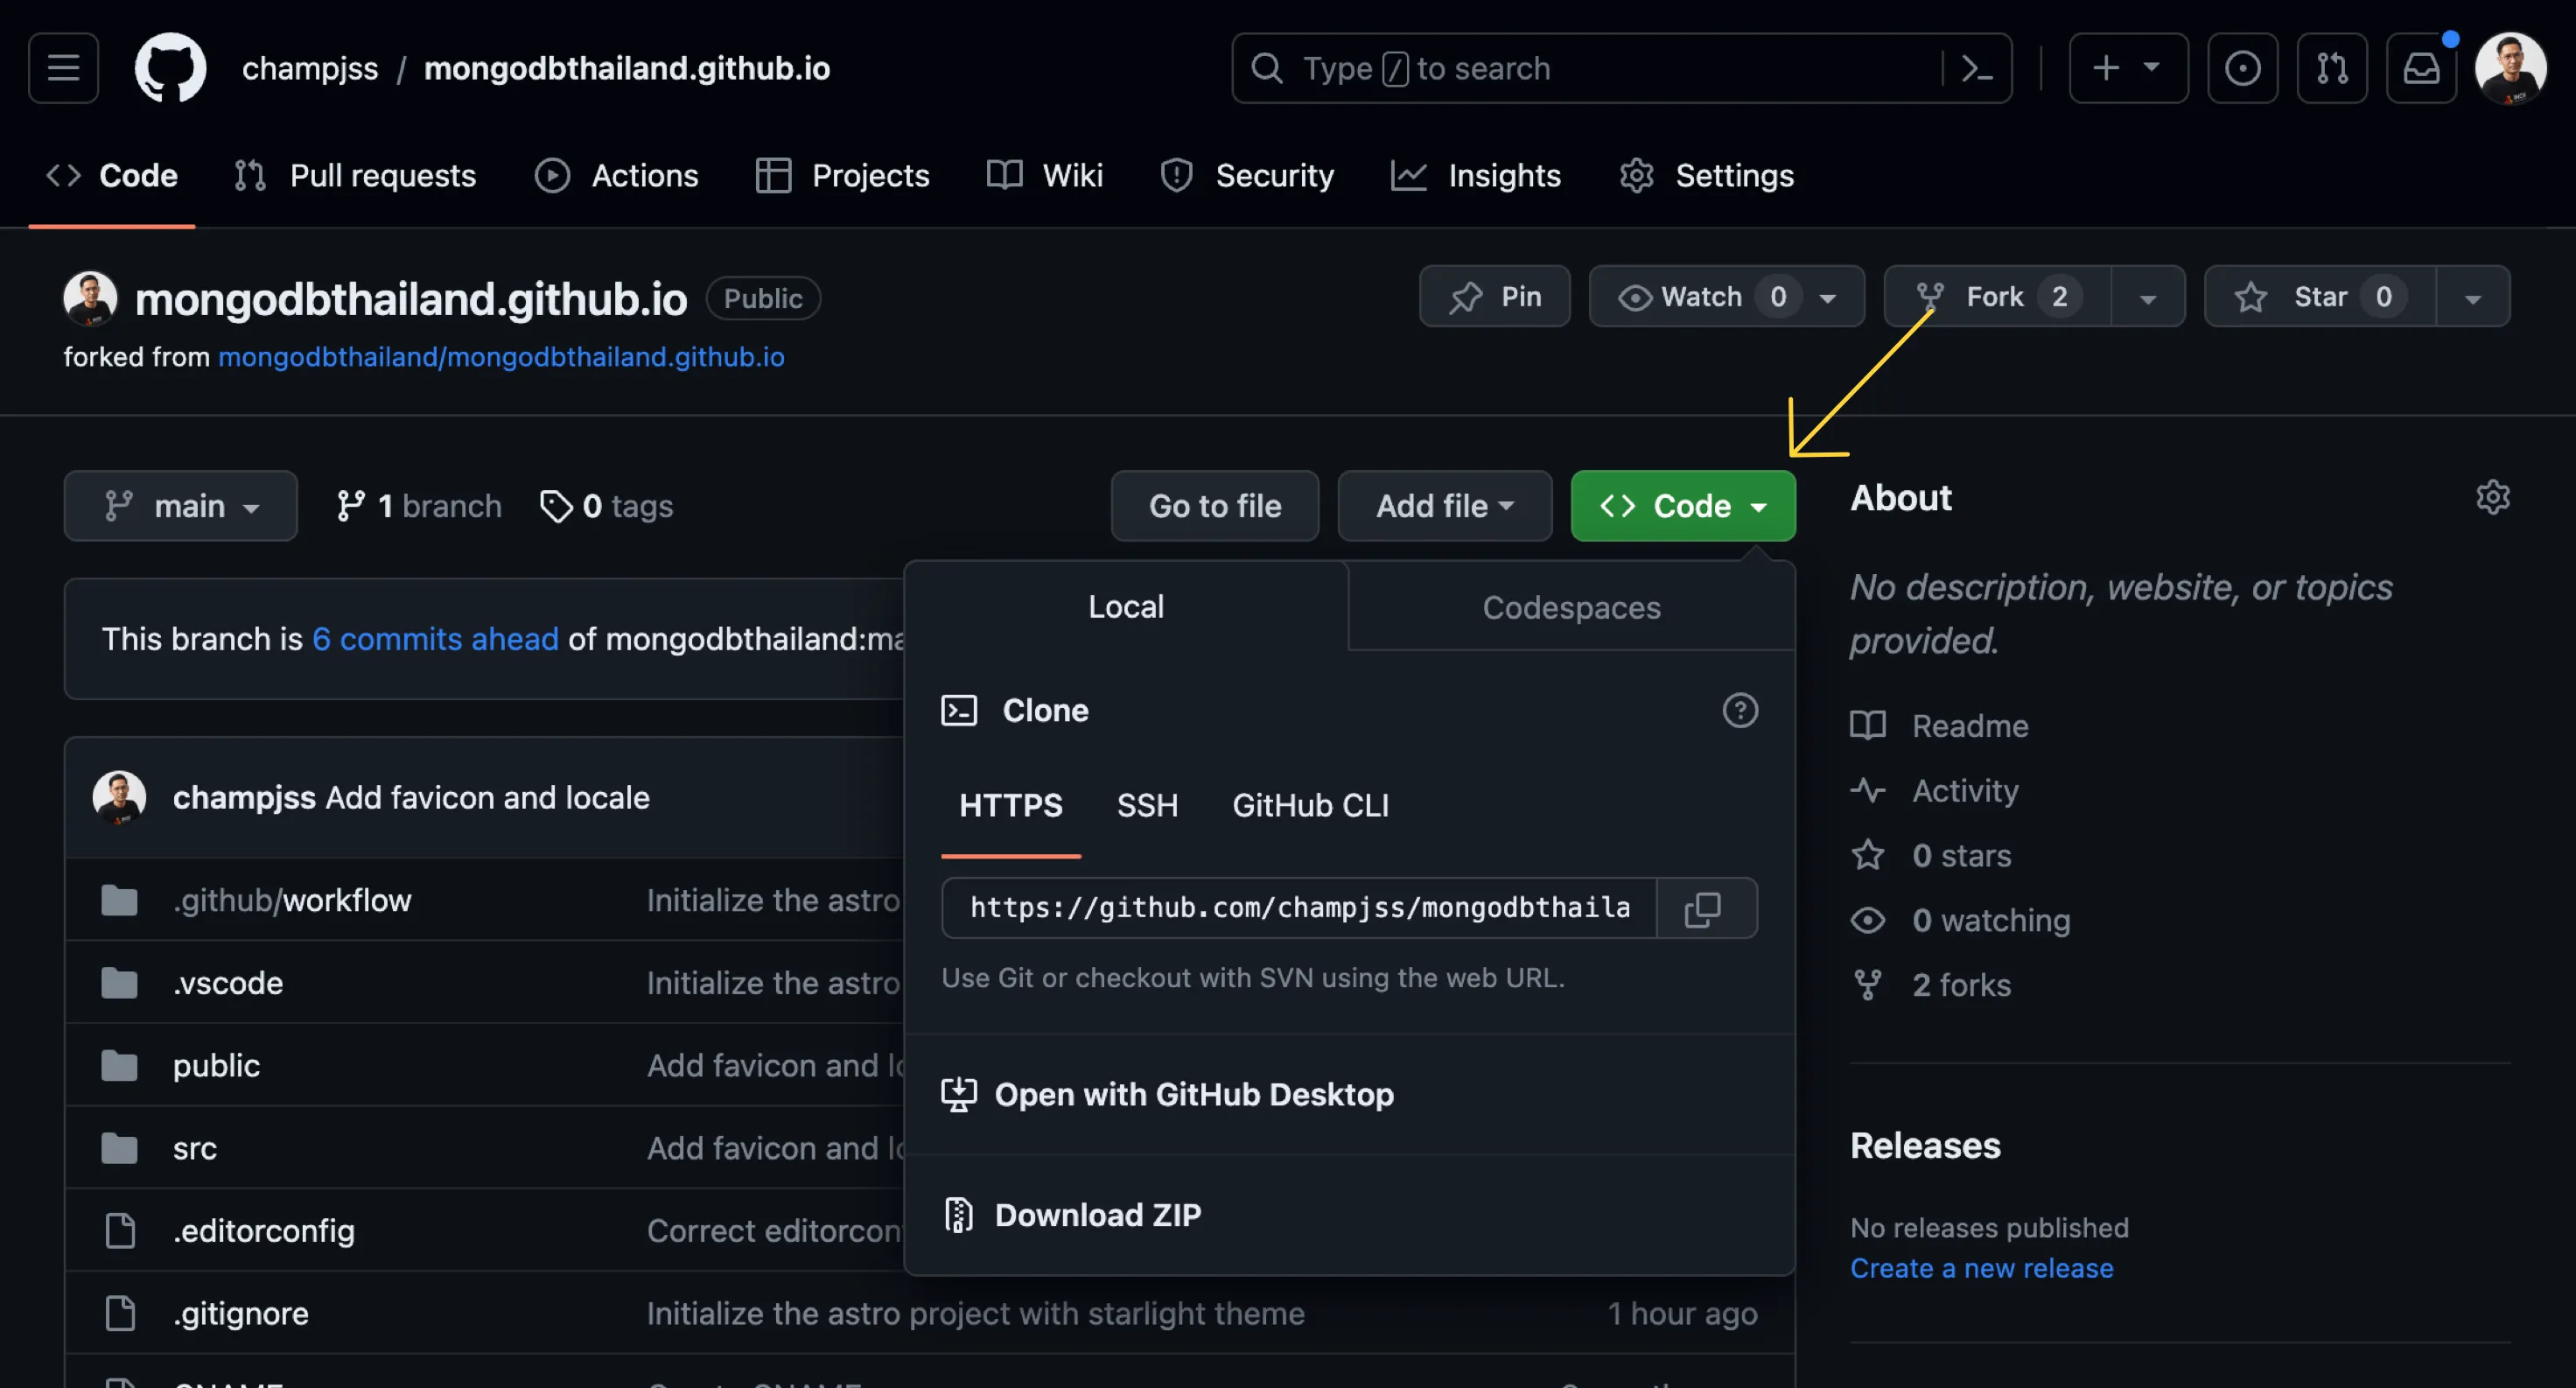Image resolution: width=2576 pixels, height=1388 pixels.
Task: Click Download ZIP
Action: tap(1097, 1214)
